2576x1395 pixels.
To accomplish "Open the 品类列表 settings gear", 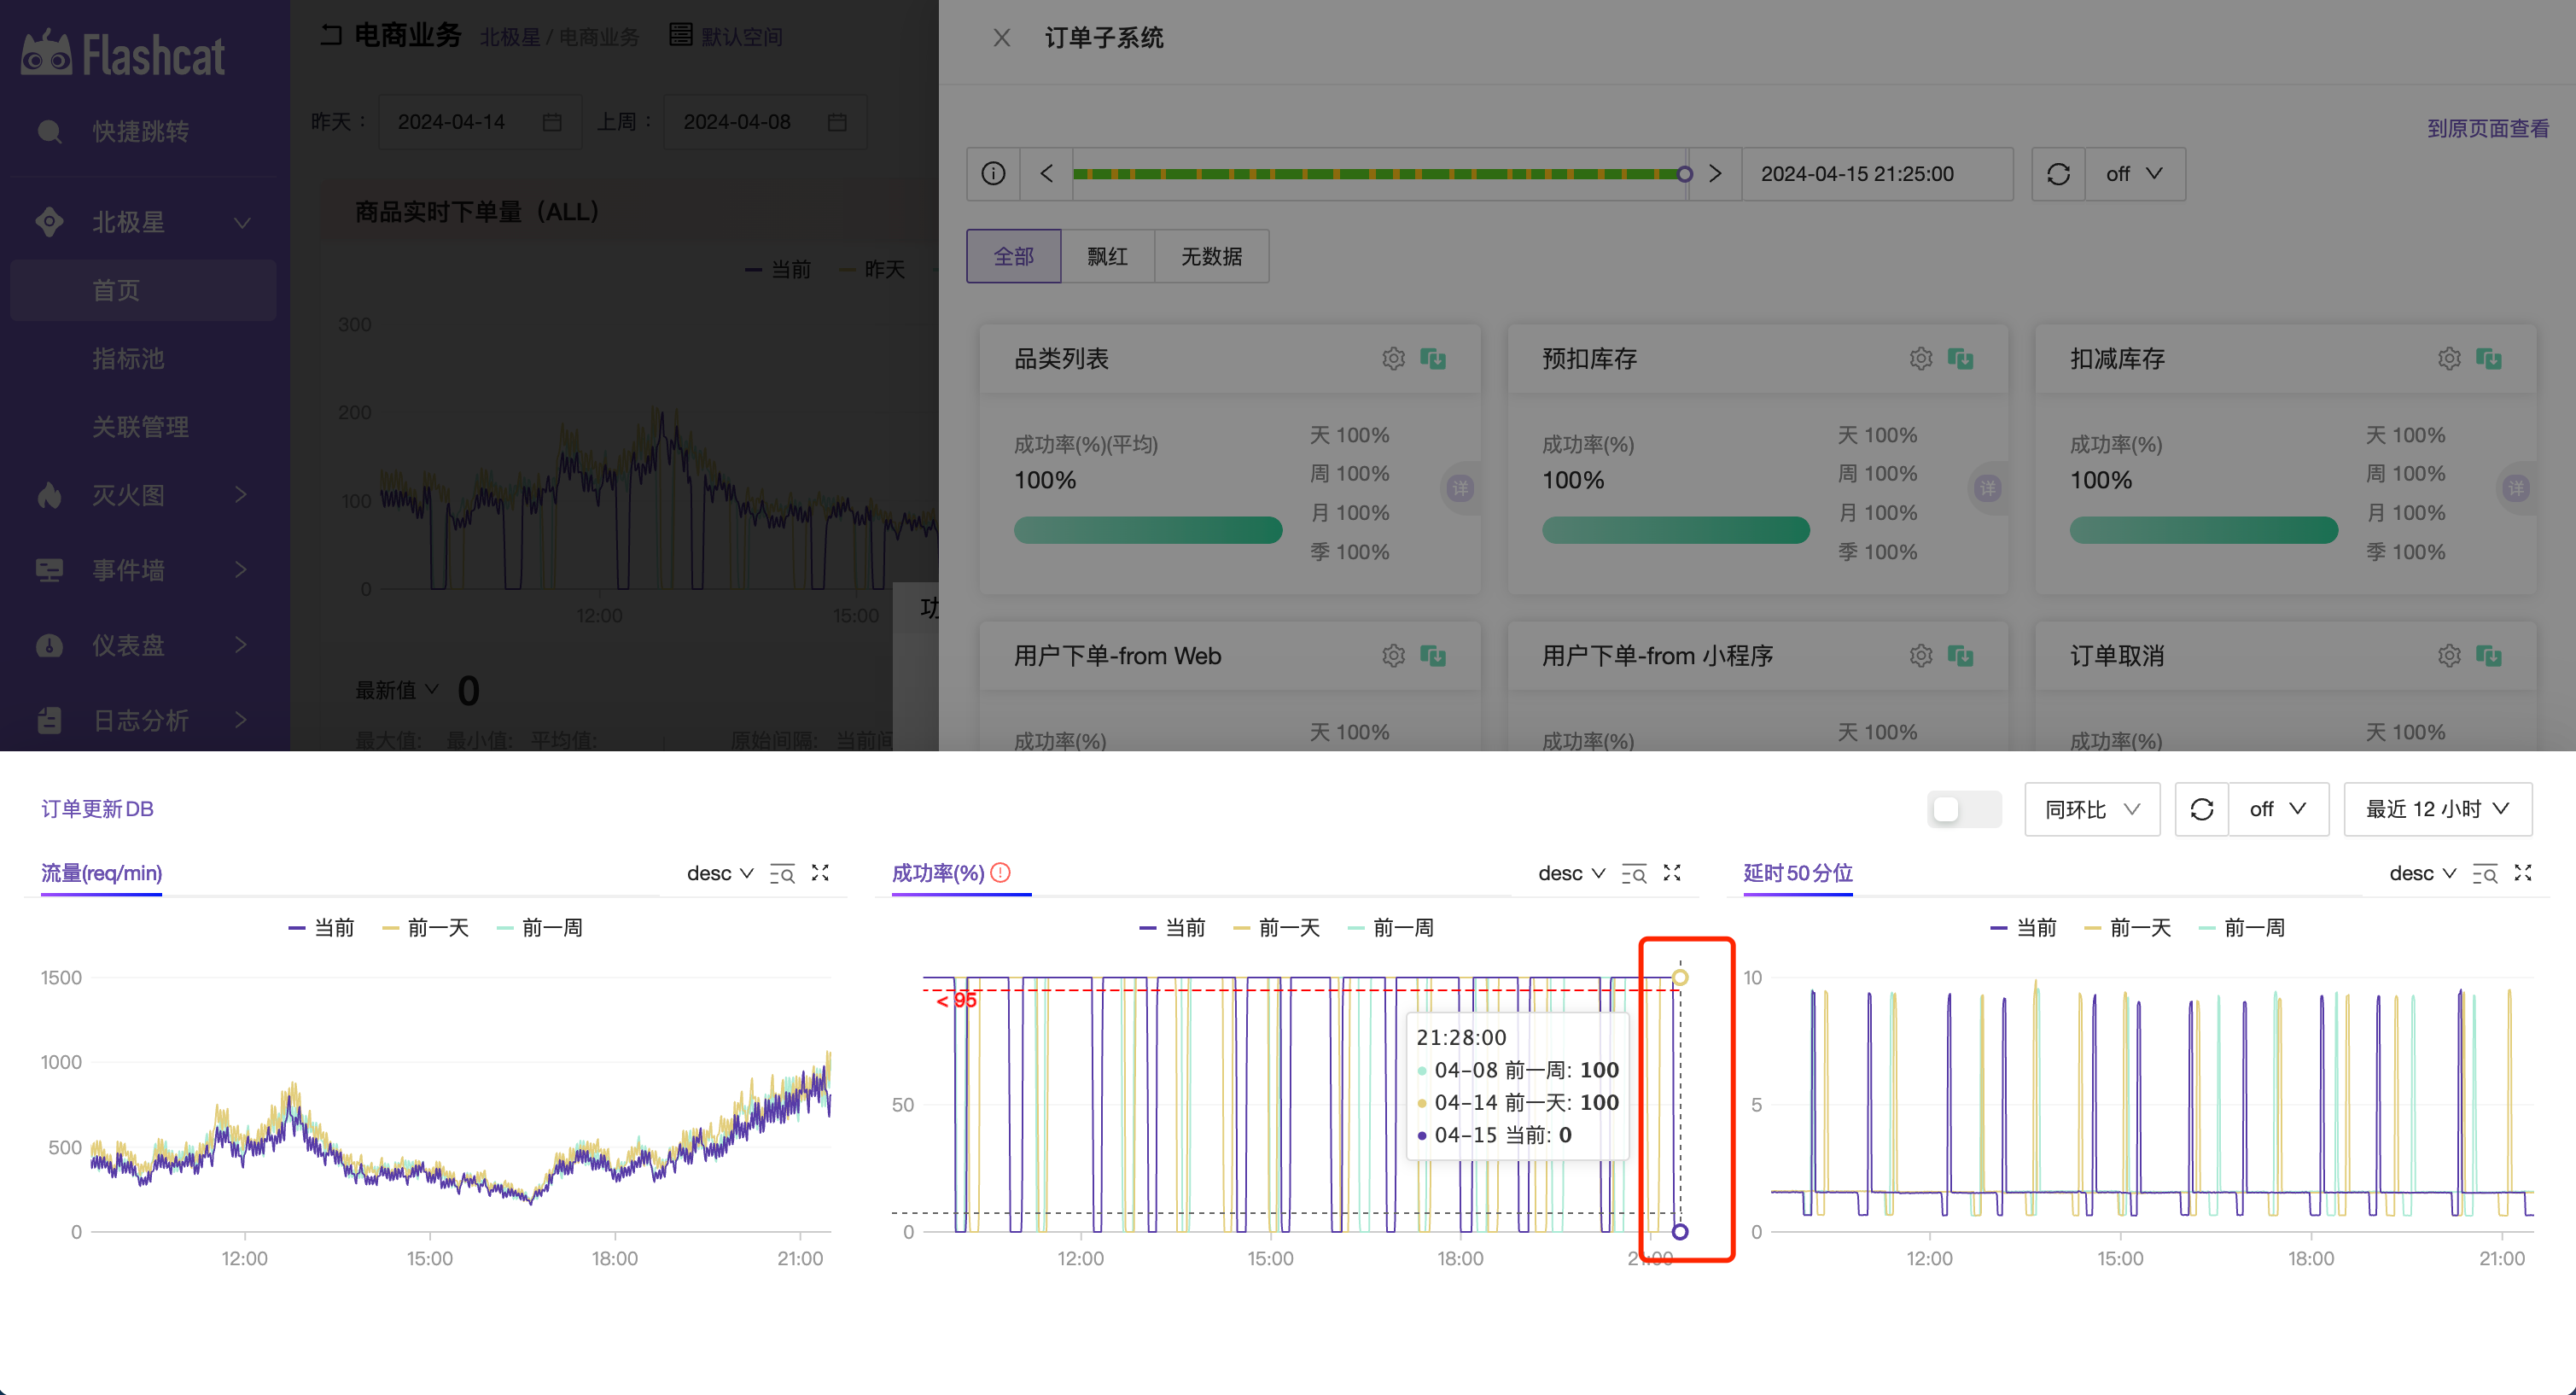I will coord(1393,359).
